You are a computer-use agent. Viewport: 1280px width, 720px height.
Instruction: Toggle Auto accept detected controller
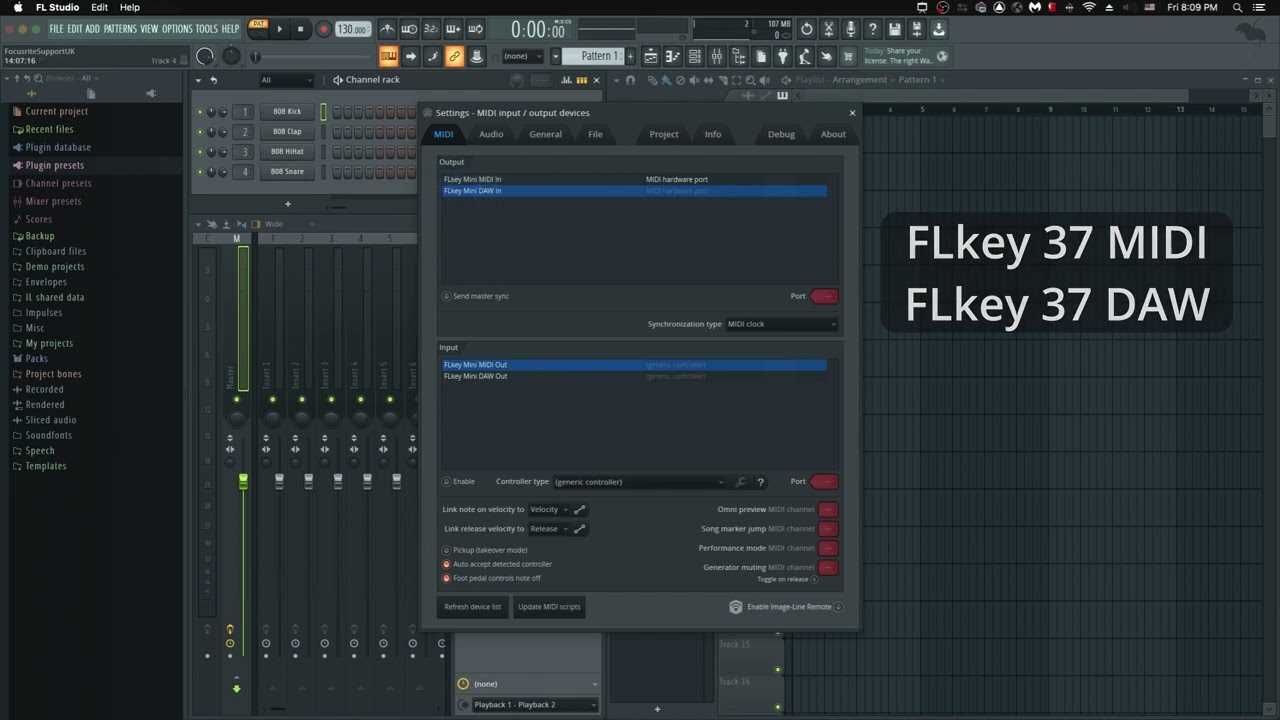click(446, 564)
